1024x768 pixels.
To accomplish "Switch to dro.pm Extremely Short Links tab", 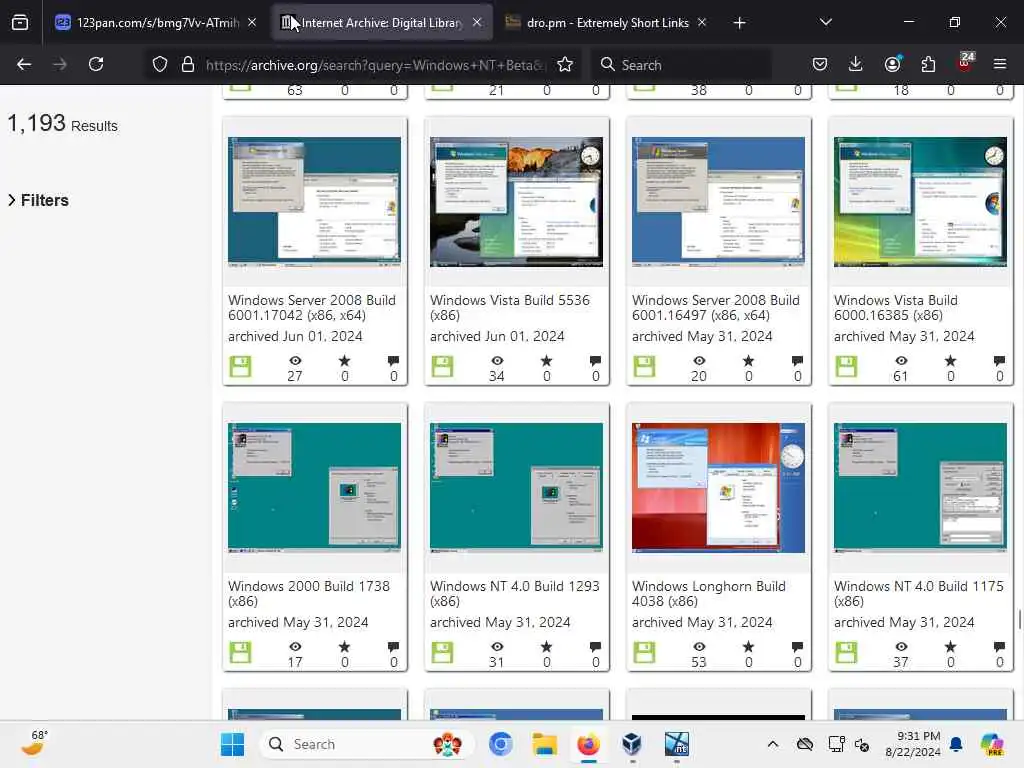I will click(x=607, y=23).
